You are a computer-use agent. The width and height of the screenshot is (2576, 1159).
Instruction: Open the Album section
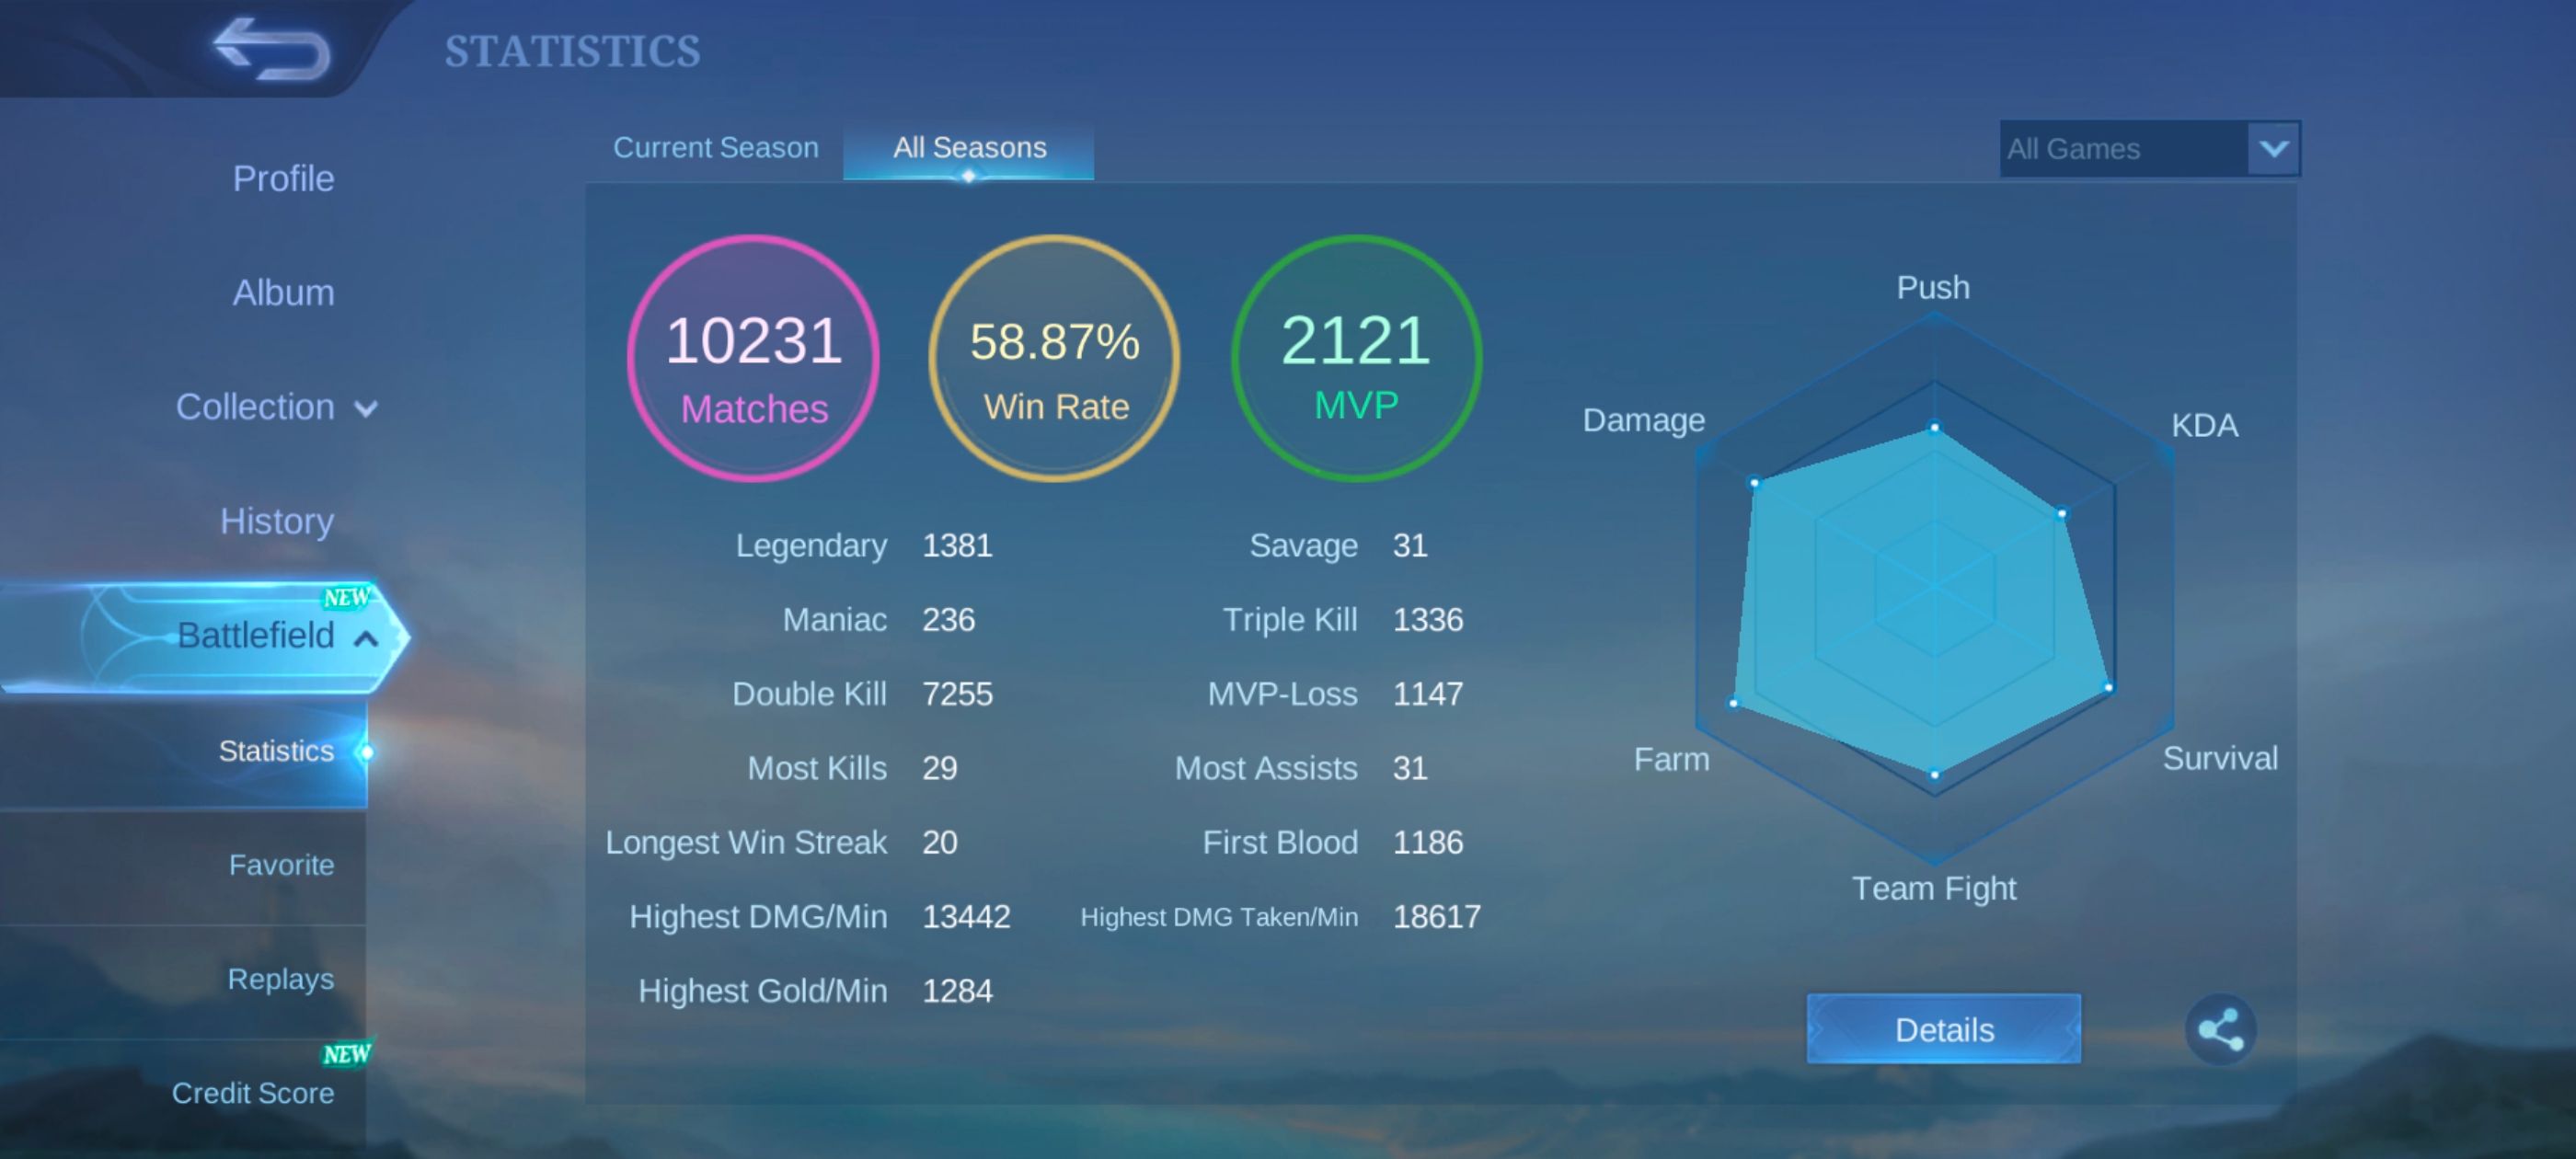click(283, 293)
